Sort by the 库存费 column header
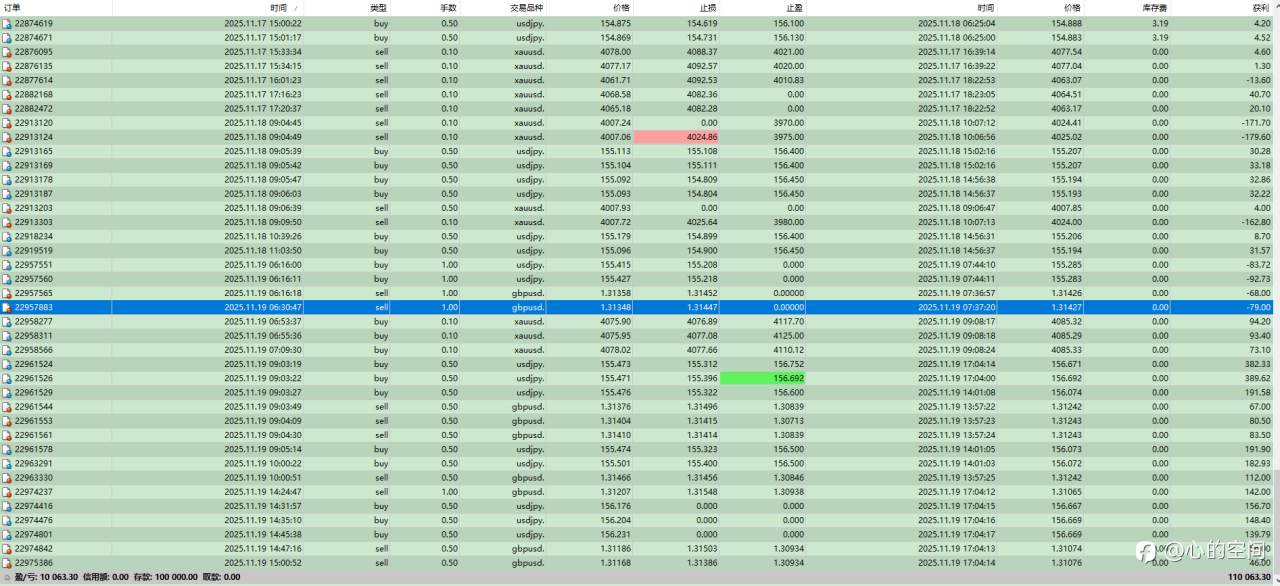1280x586 pixels. 1156,8
